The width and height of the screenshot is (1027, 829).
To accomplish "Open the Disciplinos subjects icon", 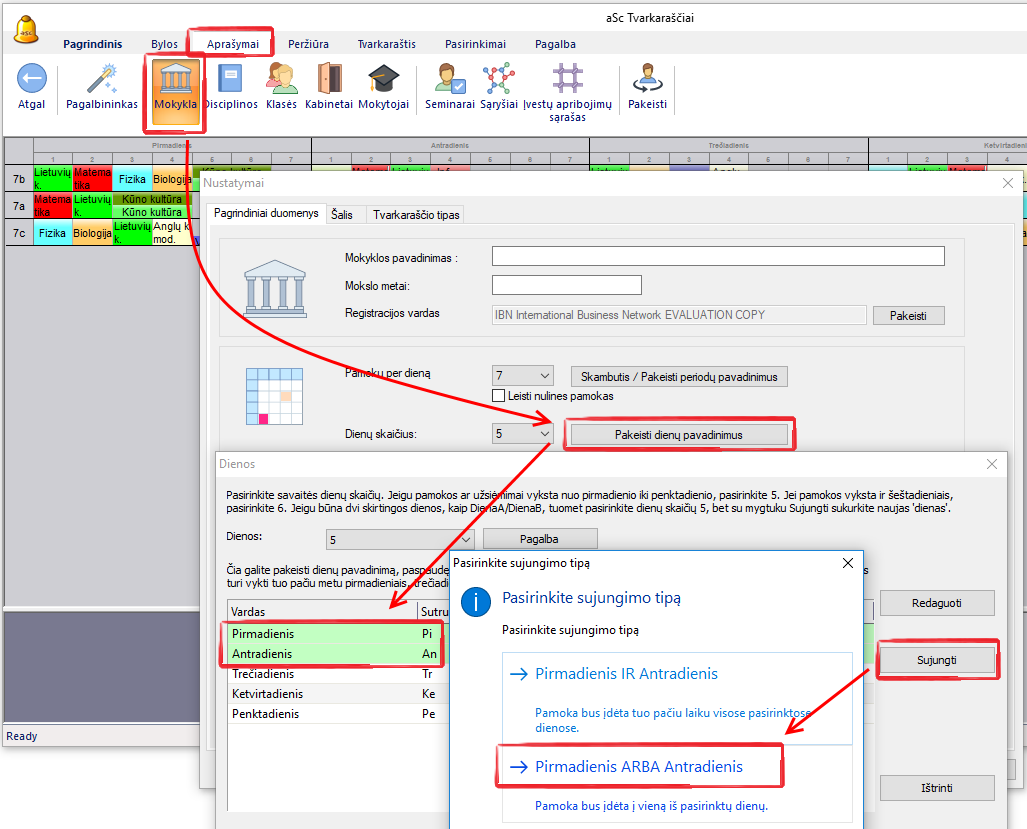I will (231, 79).
